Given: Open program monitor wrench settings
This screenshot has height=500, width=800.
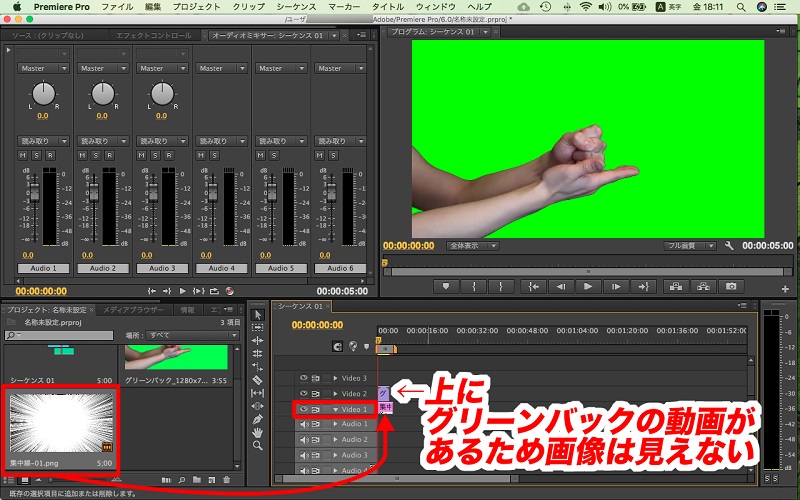Looking at the screenshot, I should [x=729, y=246].
